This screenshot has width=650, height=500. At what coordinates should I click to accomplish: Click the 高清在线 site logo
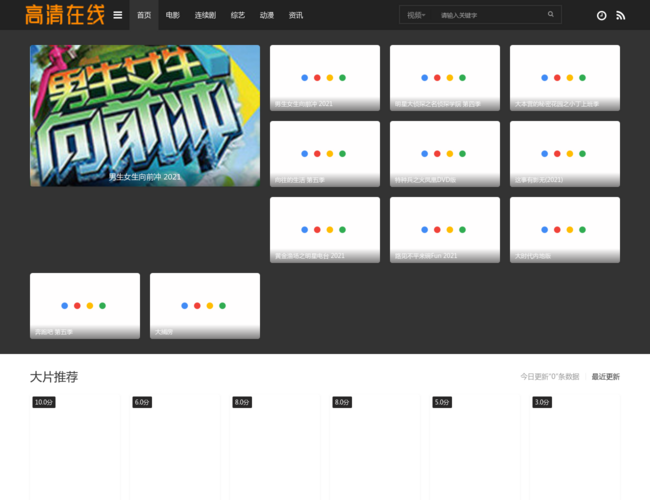[64, 15]
